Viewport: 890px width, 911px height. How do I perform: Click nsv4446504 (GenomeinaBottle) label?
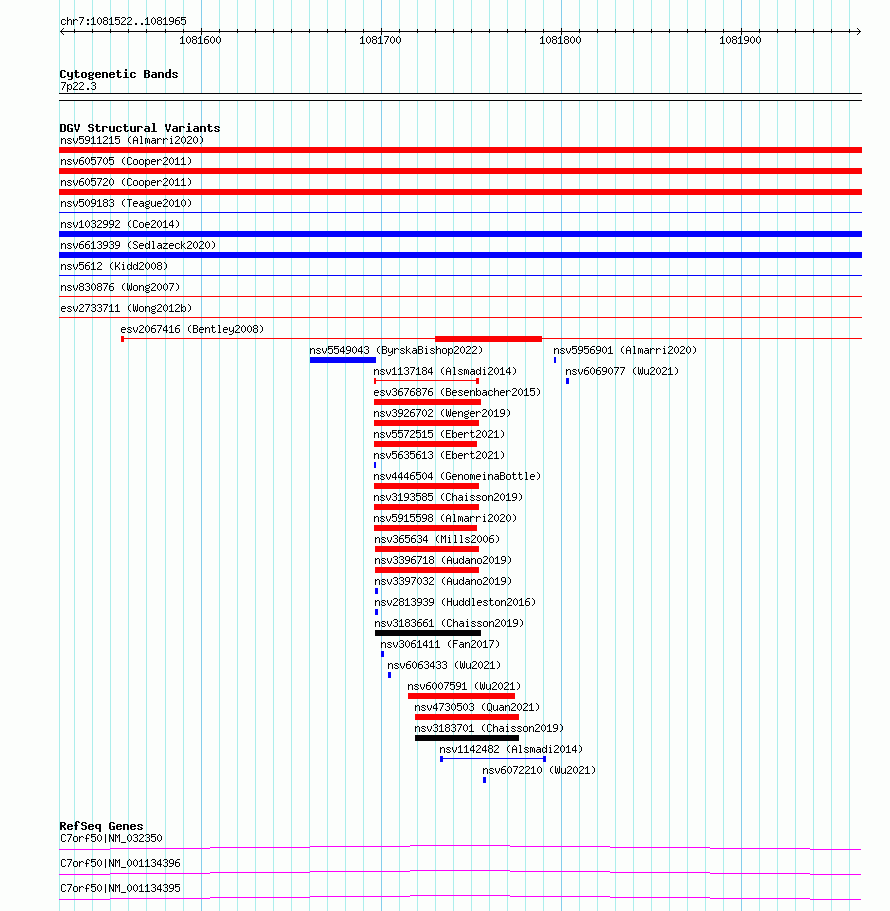coord(457,476)
